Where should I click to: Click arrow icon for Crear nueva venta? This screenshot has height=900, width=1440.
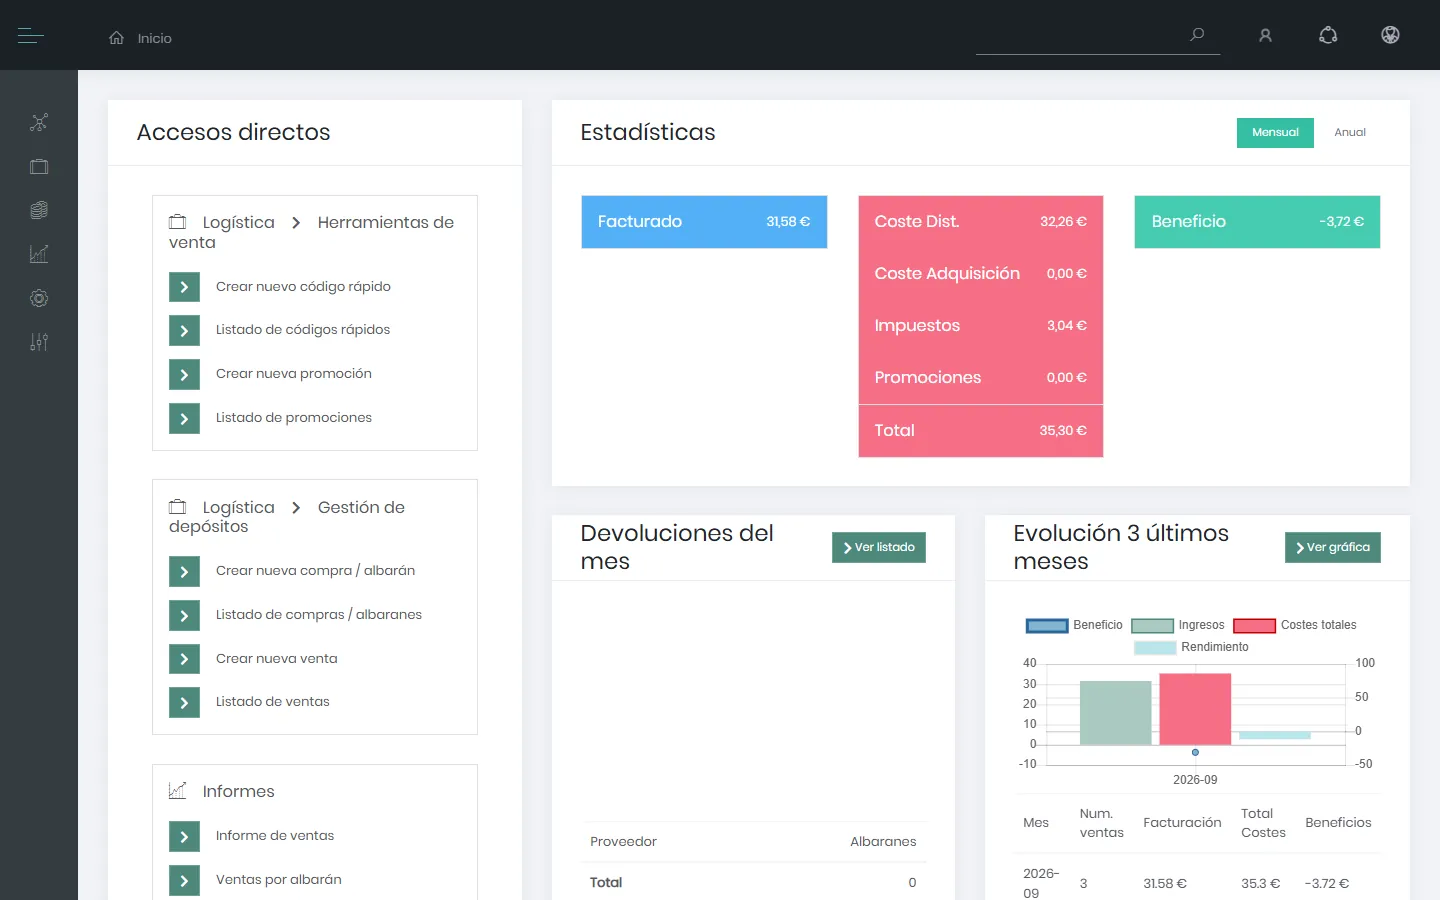(184, 659)
